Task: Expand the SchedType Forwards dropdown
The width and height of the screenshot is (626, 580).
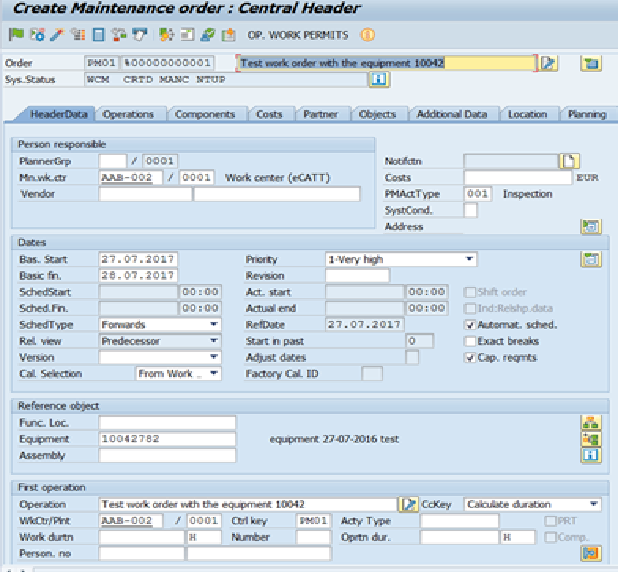Action: click(x=213, y=325)
